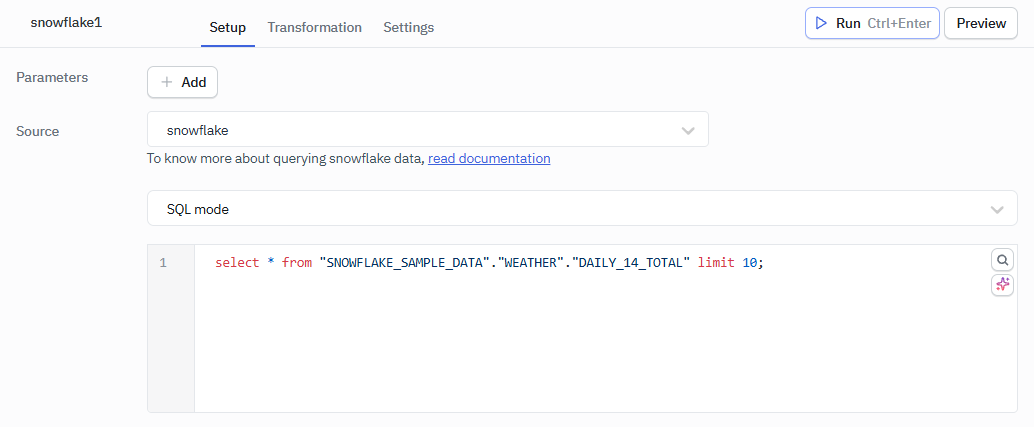Switch to the Setup tab
This screenshot has width=1034, height=427.
[227, 27]
